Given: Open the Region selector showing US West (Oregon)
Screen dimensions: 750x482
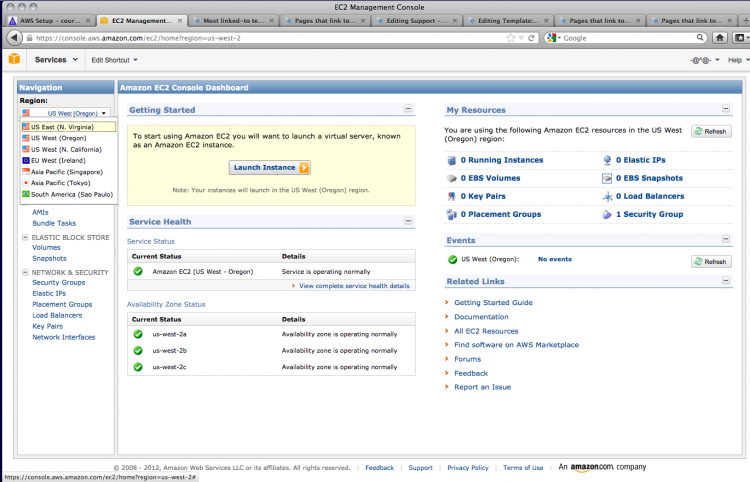Looking at the screenshot, I should click(x=66, y=113).
